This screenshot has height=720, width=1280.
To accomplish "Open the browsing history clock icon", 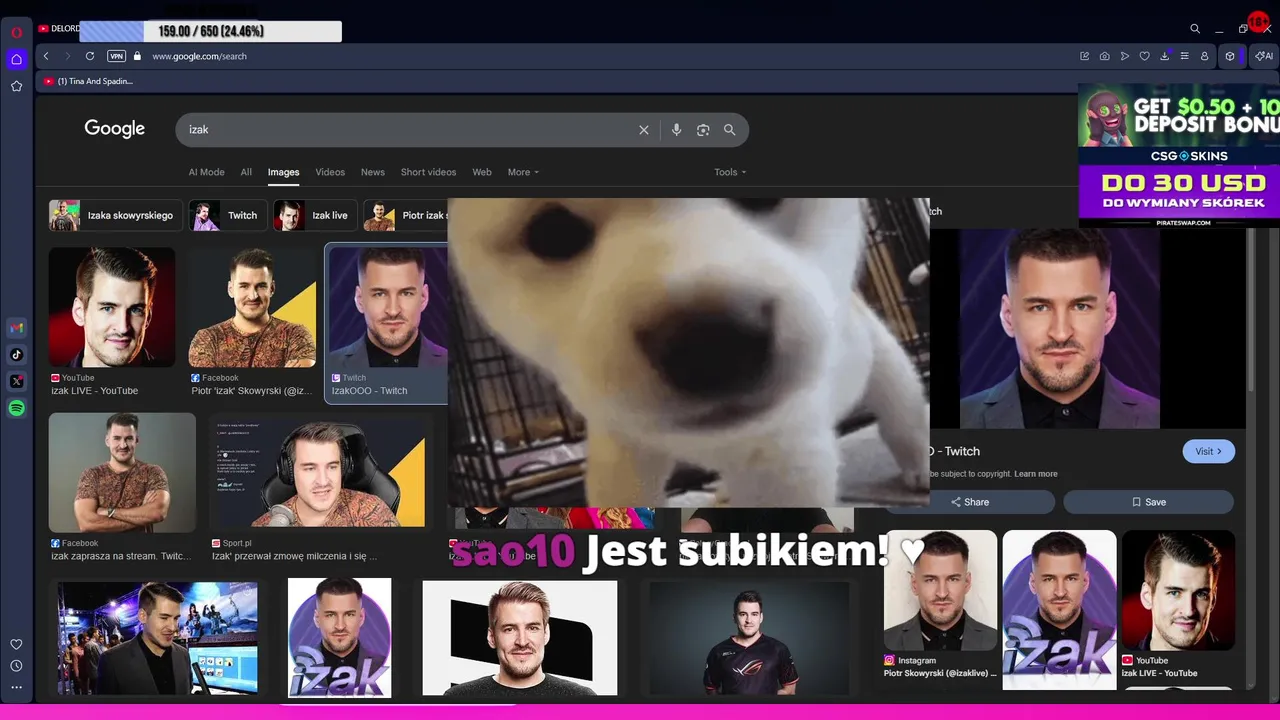I will 16,666.
